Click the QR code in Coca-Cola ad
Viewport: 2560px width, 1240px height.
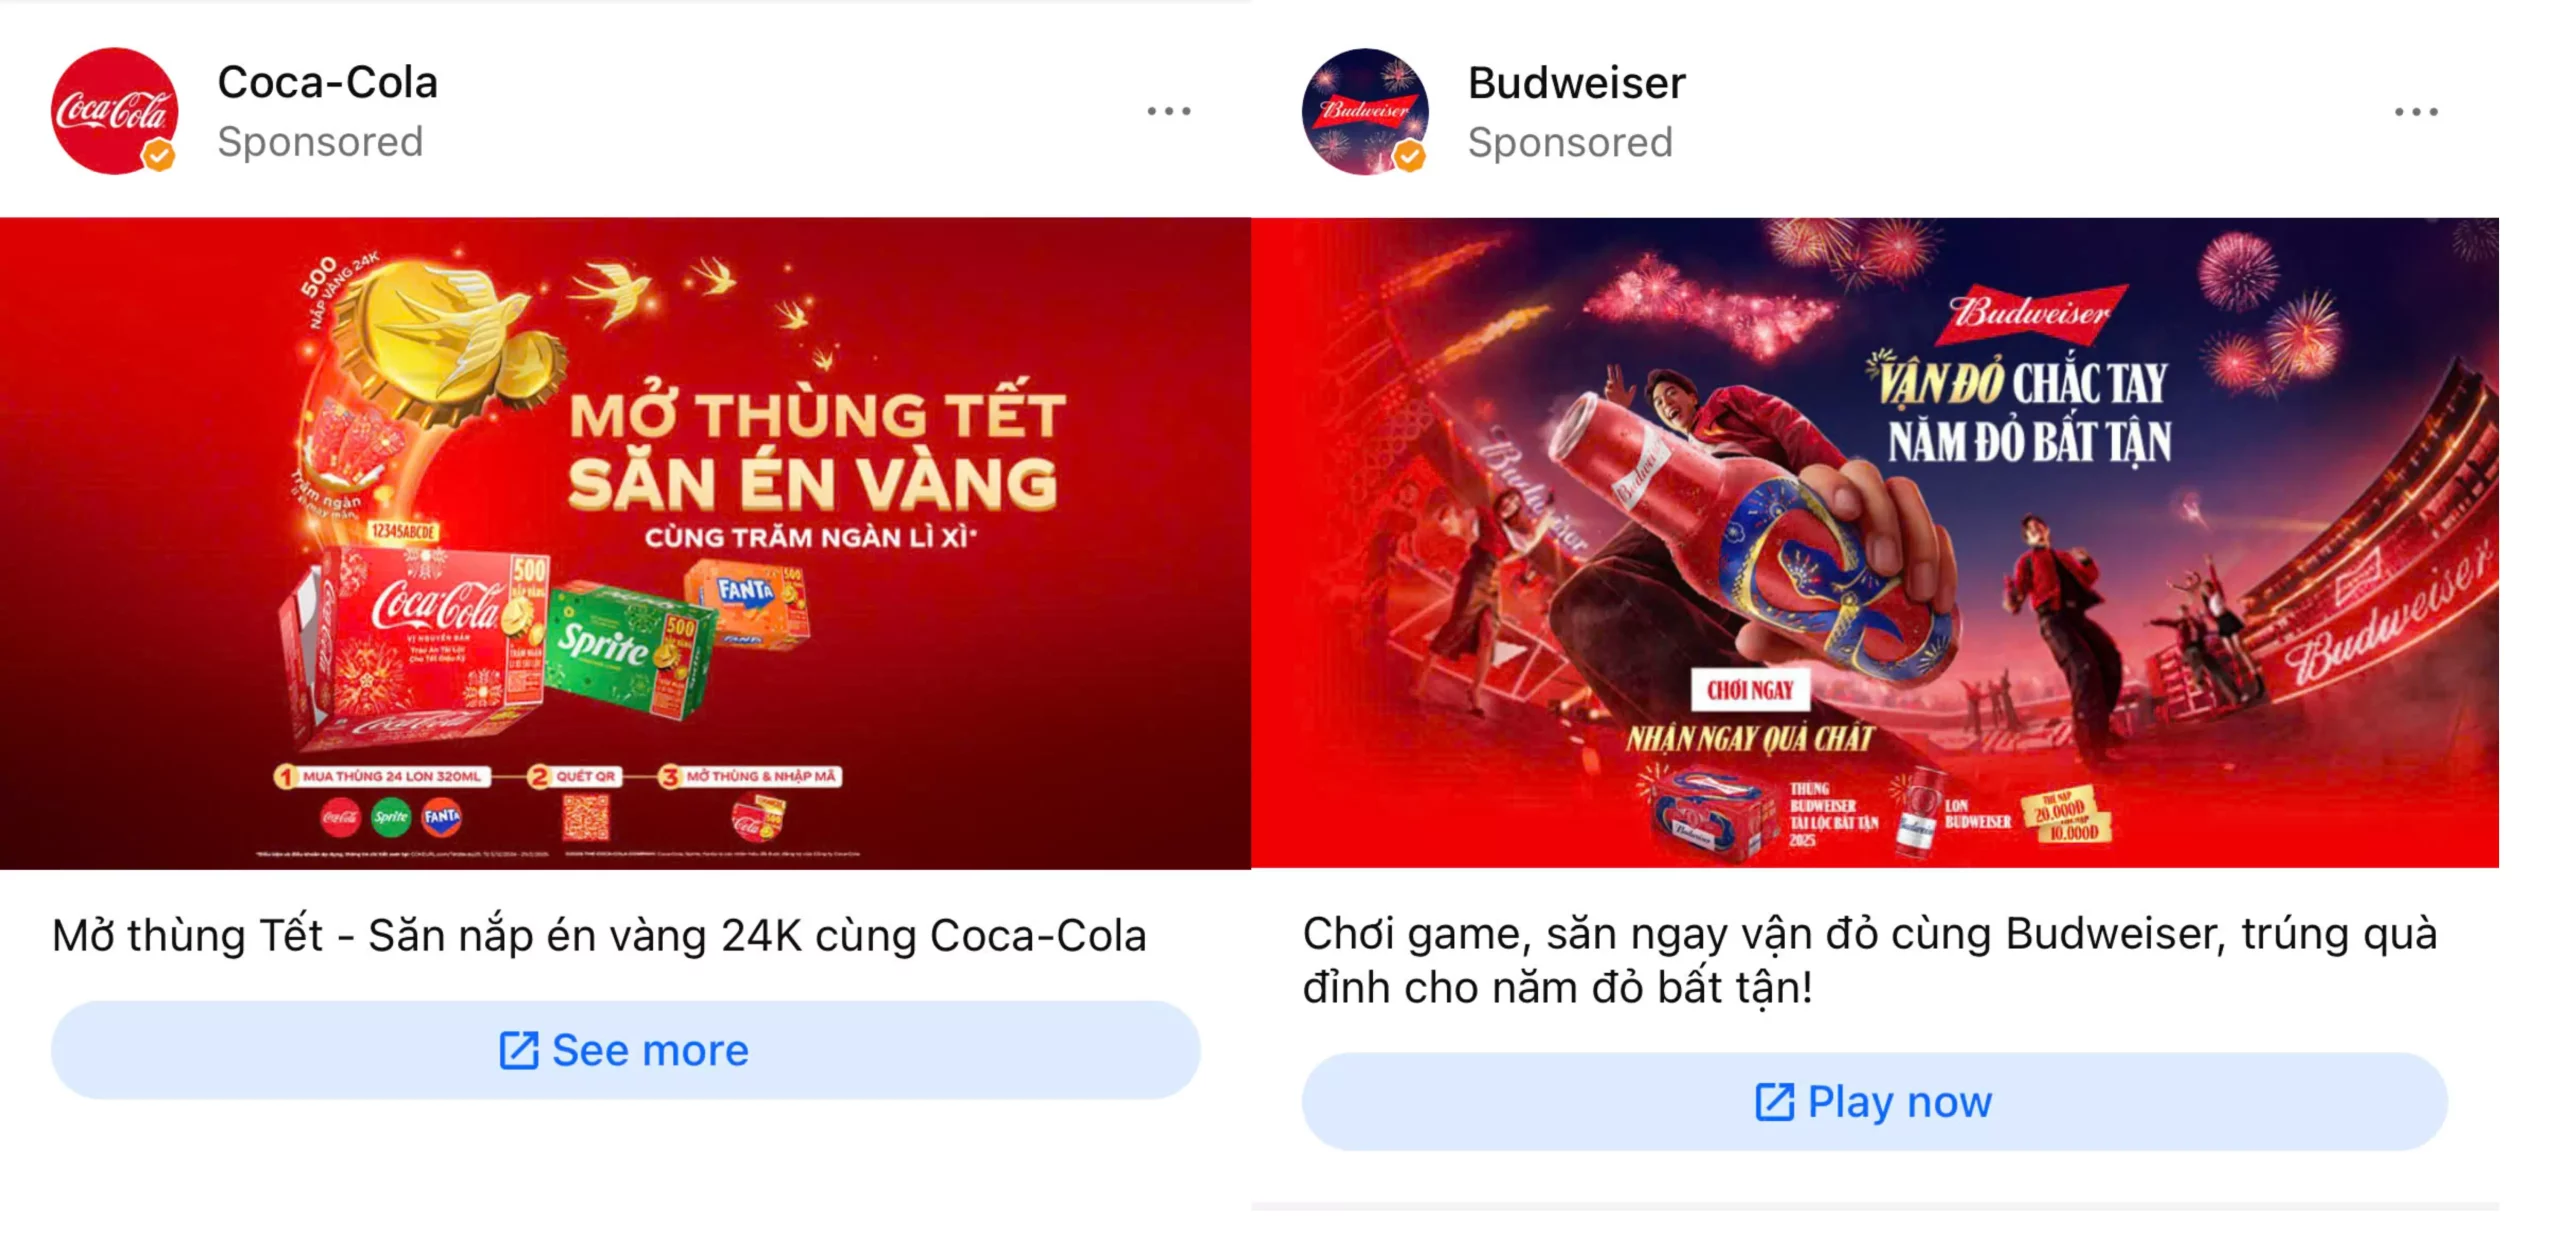585,817
